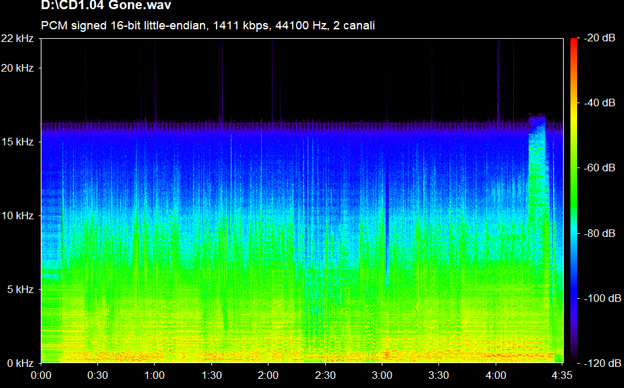
Task: Click the 5 kHz frequency axis label
Action: point(20,289)
